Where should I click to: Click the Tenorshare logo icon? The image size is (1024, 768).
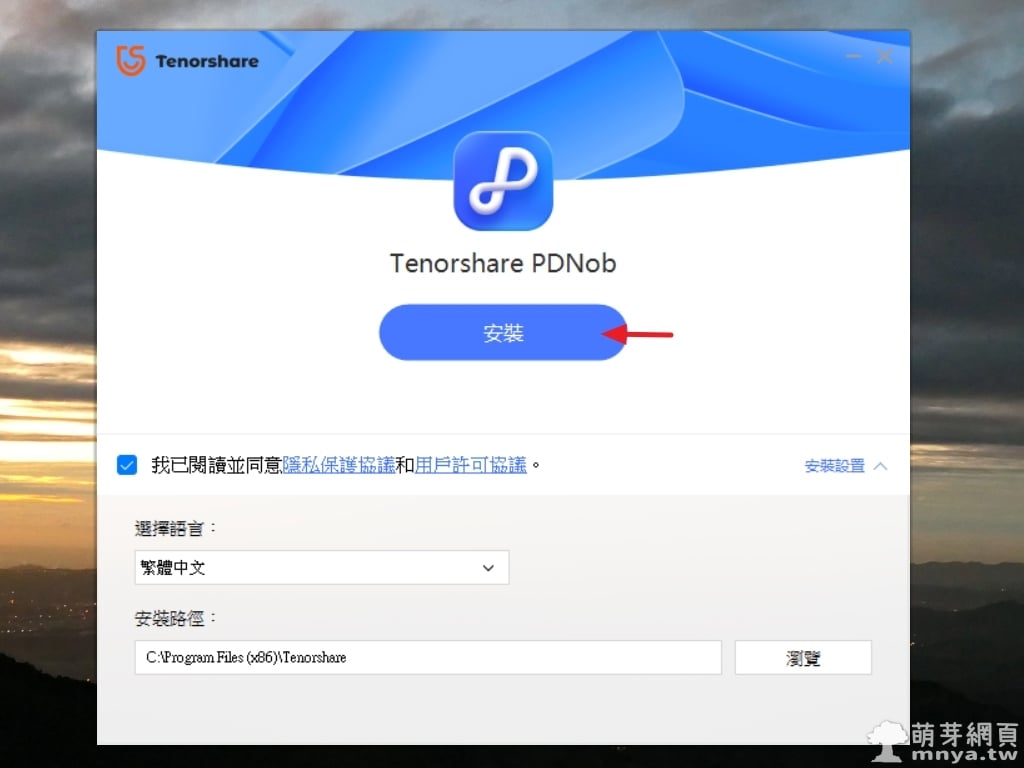[x=131, y=60]
